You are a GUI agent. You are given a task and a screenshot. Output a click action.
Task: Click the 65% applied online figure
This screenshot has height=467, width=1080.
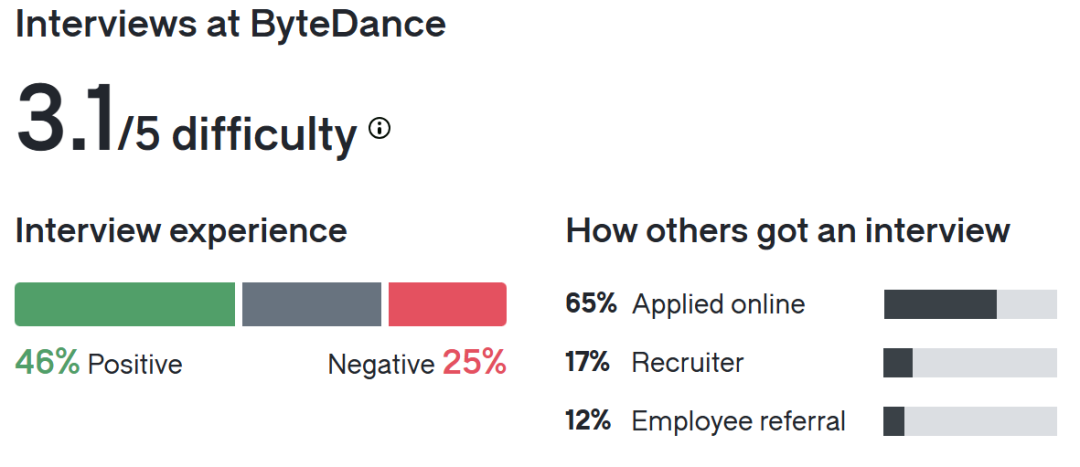591,303
